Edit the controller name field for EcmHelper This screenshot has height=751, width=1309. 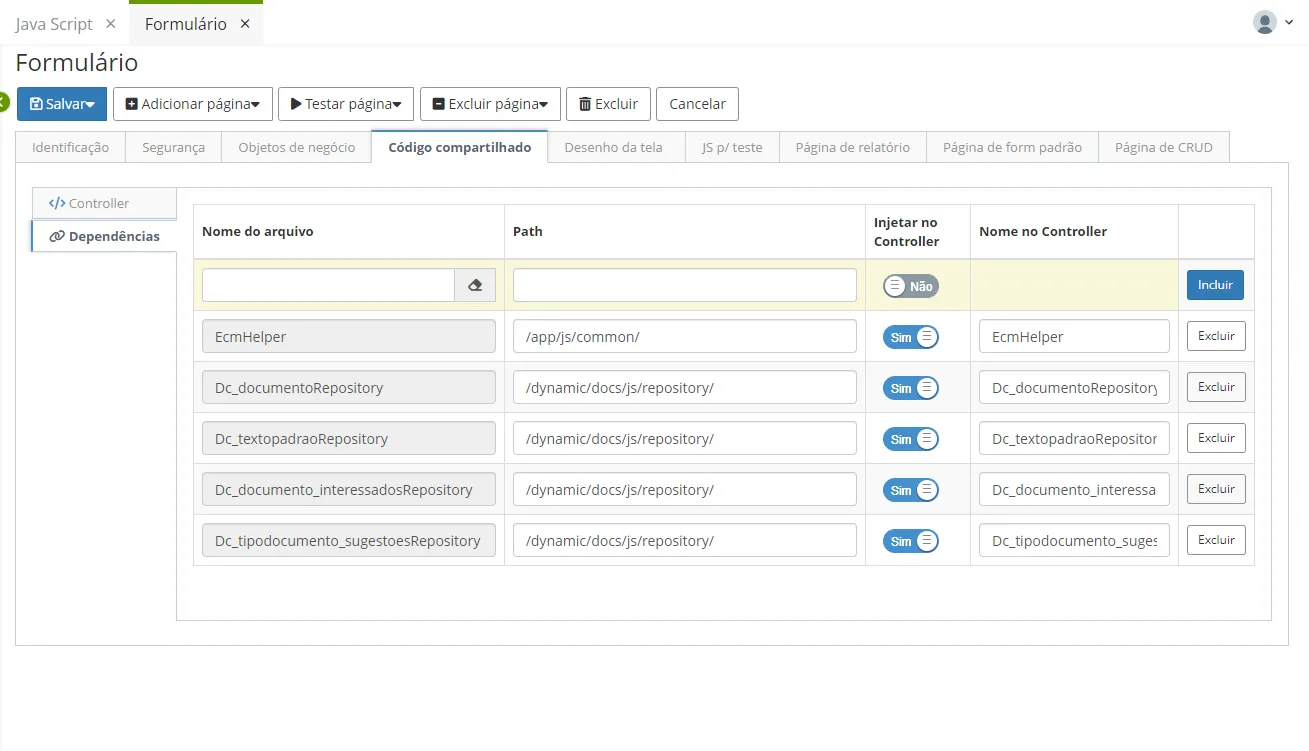1074,336
